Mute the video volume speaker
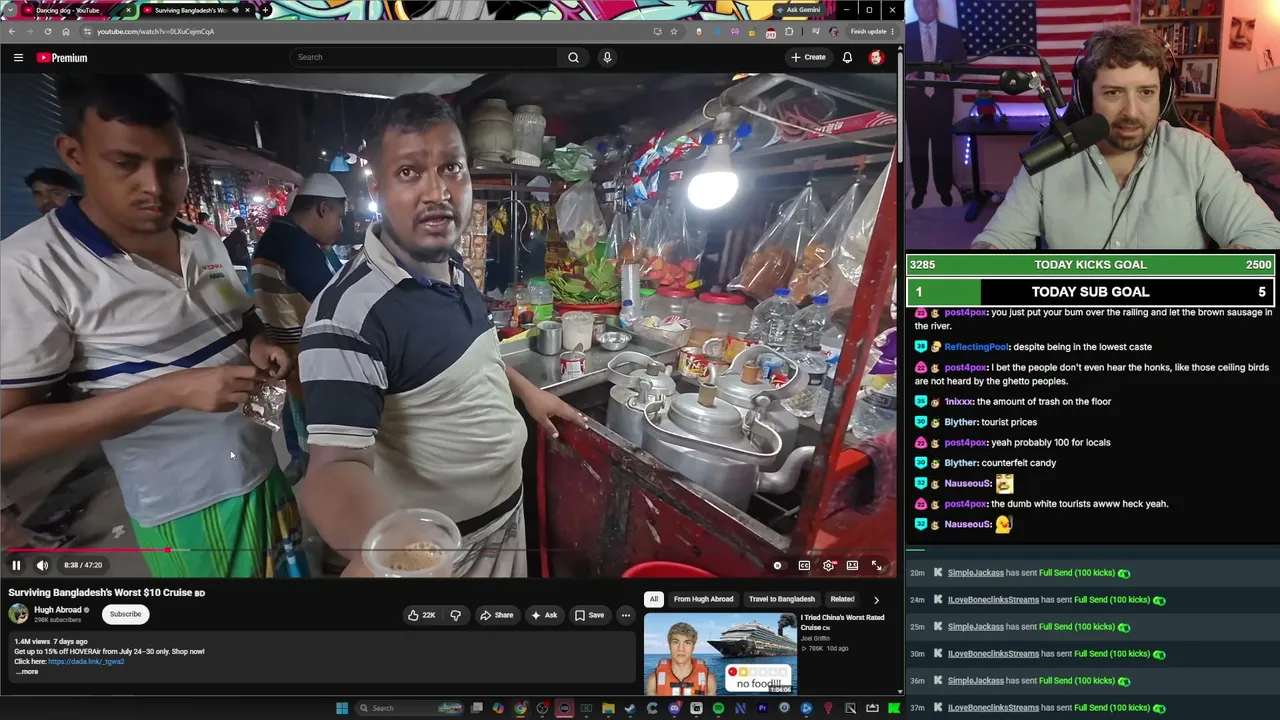 point(42,565)
